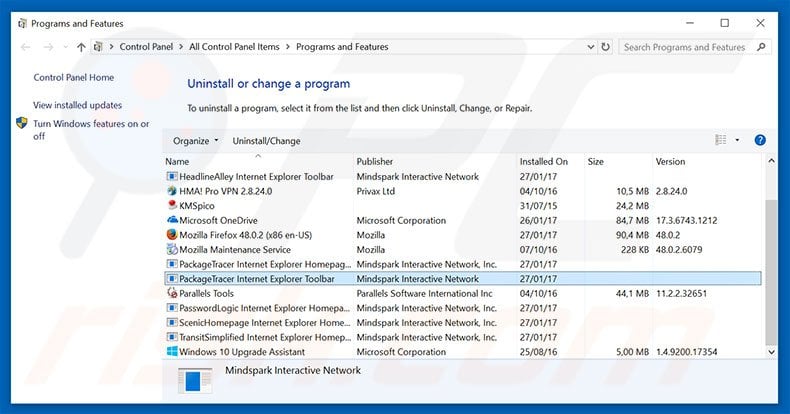Image resolution: width=790 pixels, height=414 pixels.
Task: Click Control Panel breadcrumb
Action: pyautogui.click(x=146, y=47)
